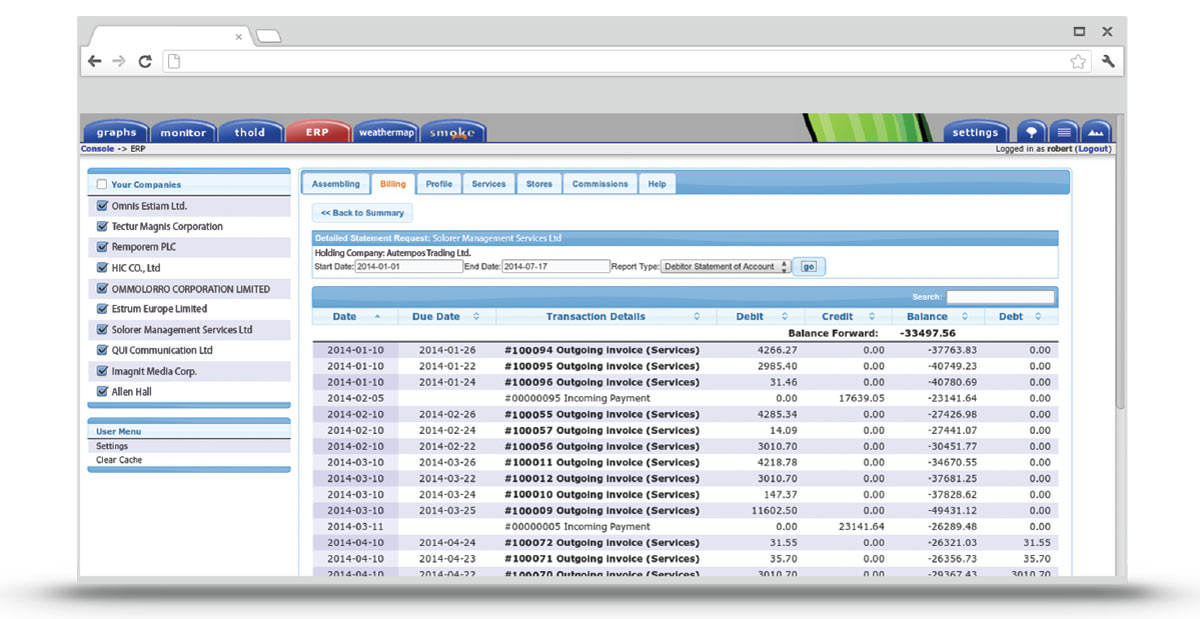
Task: Bookmark page with the star icon
Action: click(x=1077, y=61)
